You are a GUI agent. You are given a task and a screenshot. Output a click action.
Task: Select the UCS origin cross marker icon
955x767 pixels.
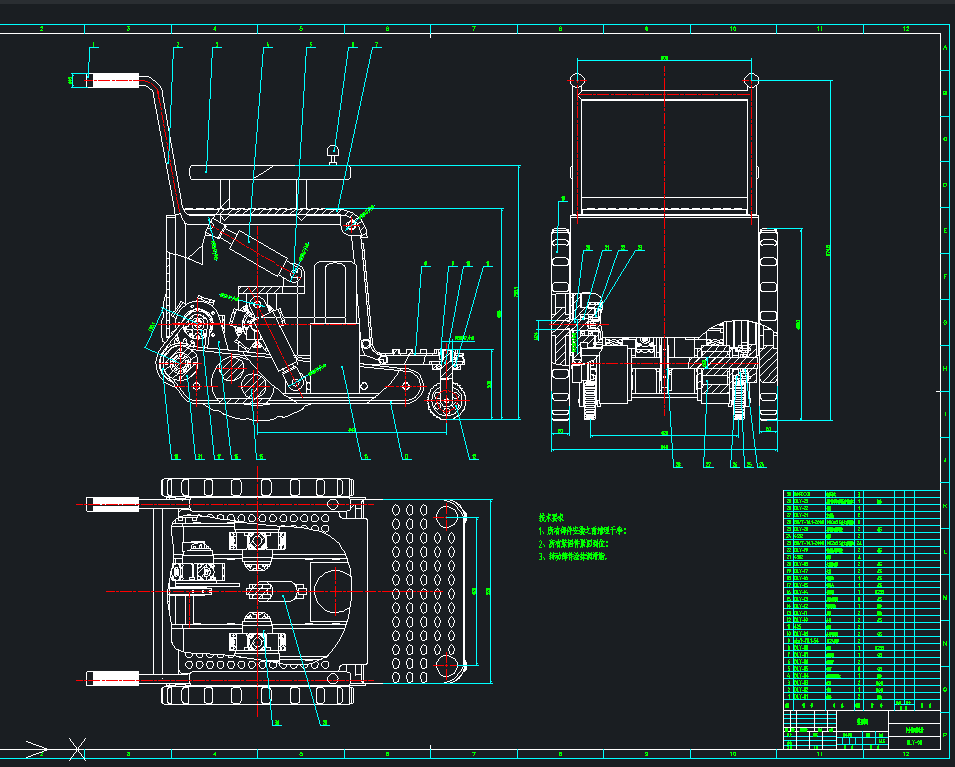(x=77, y=749)
